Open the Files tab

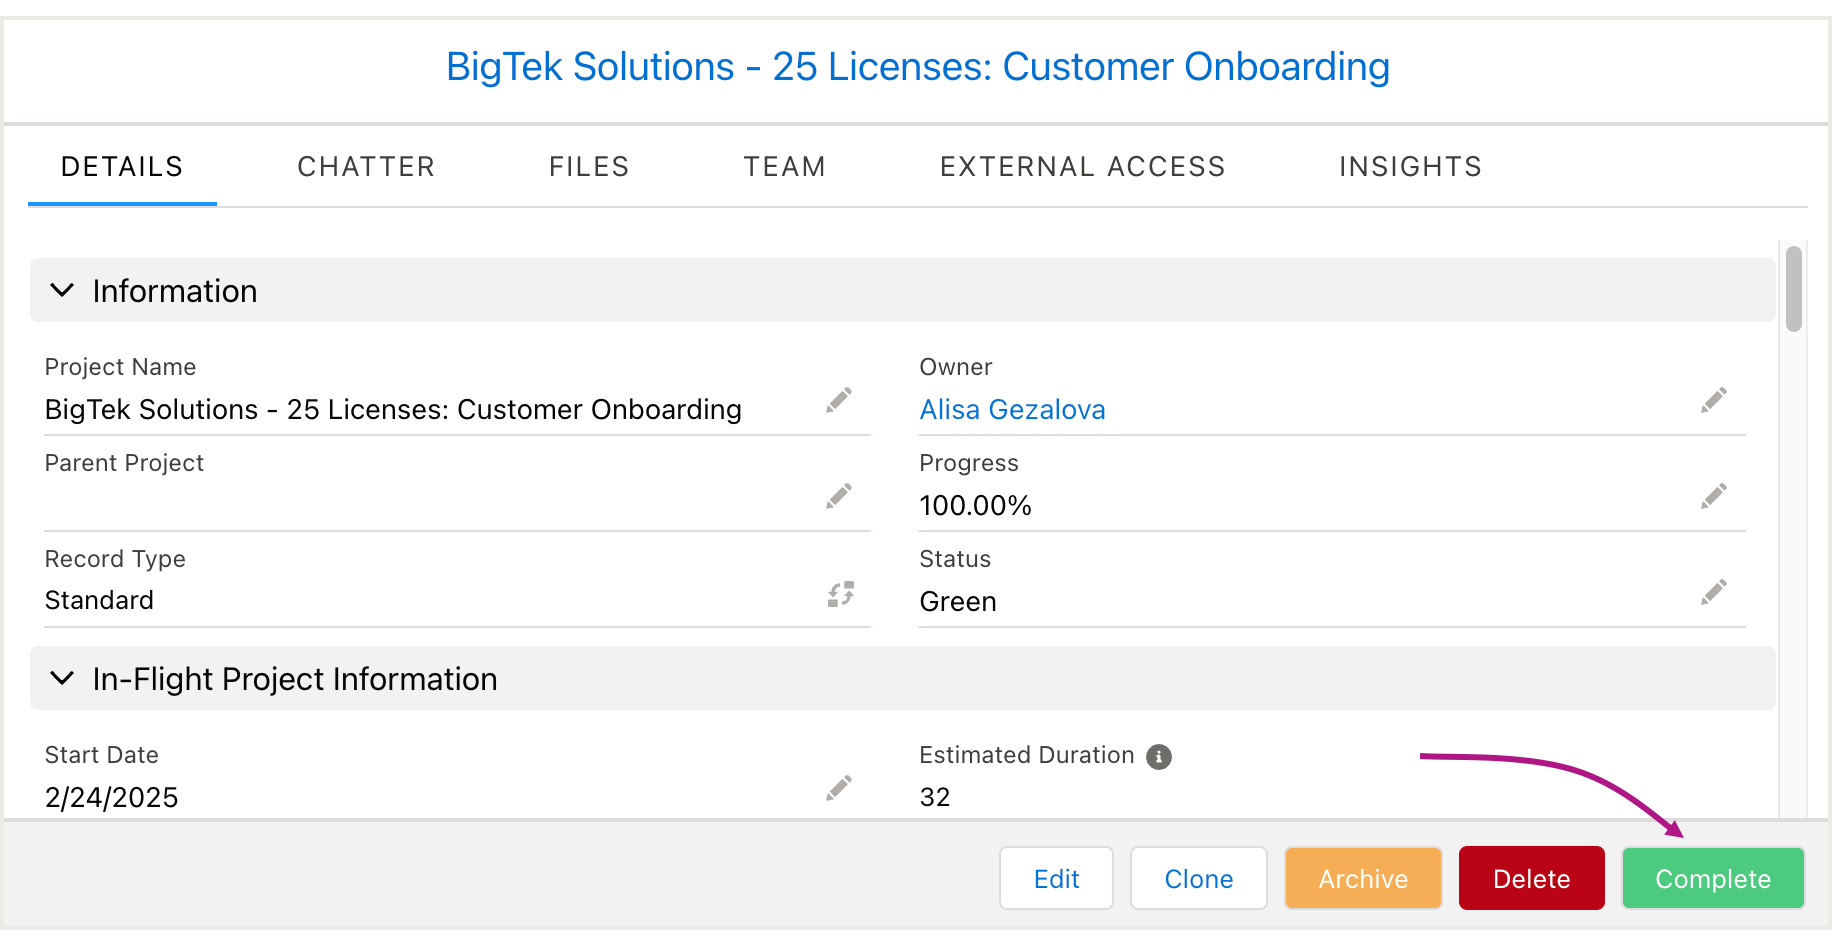(589, 167)
